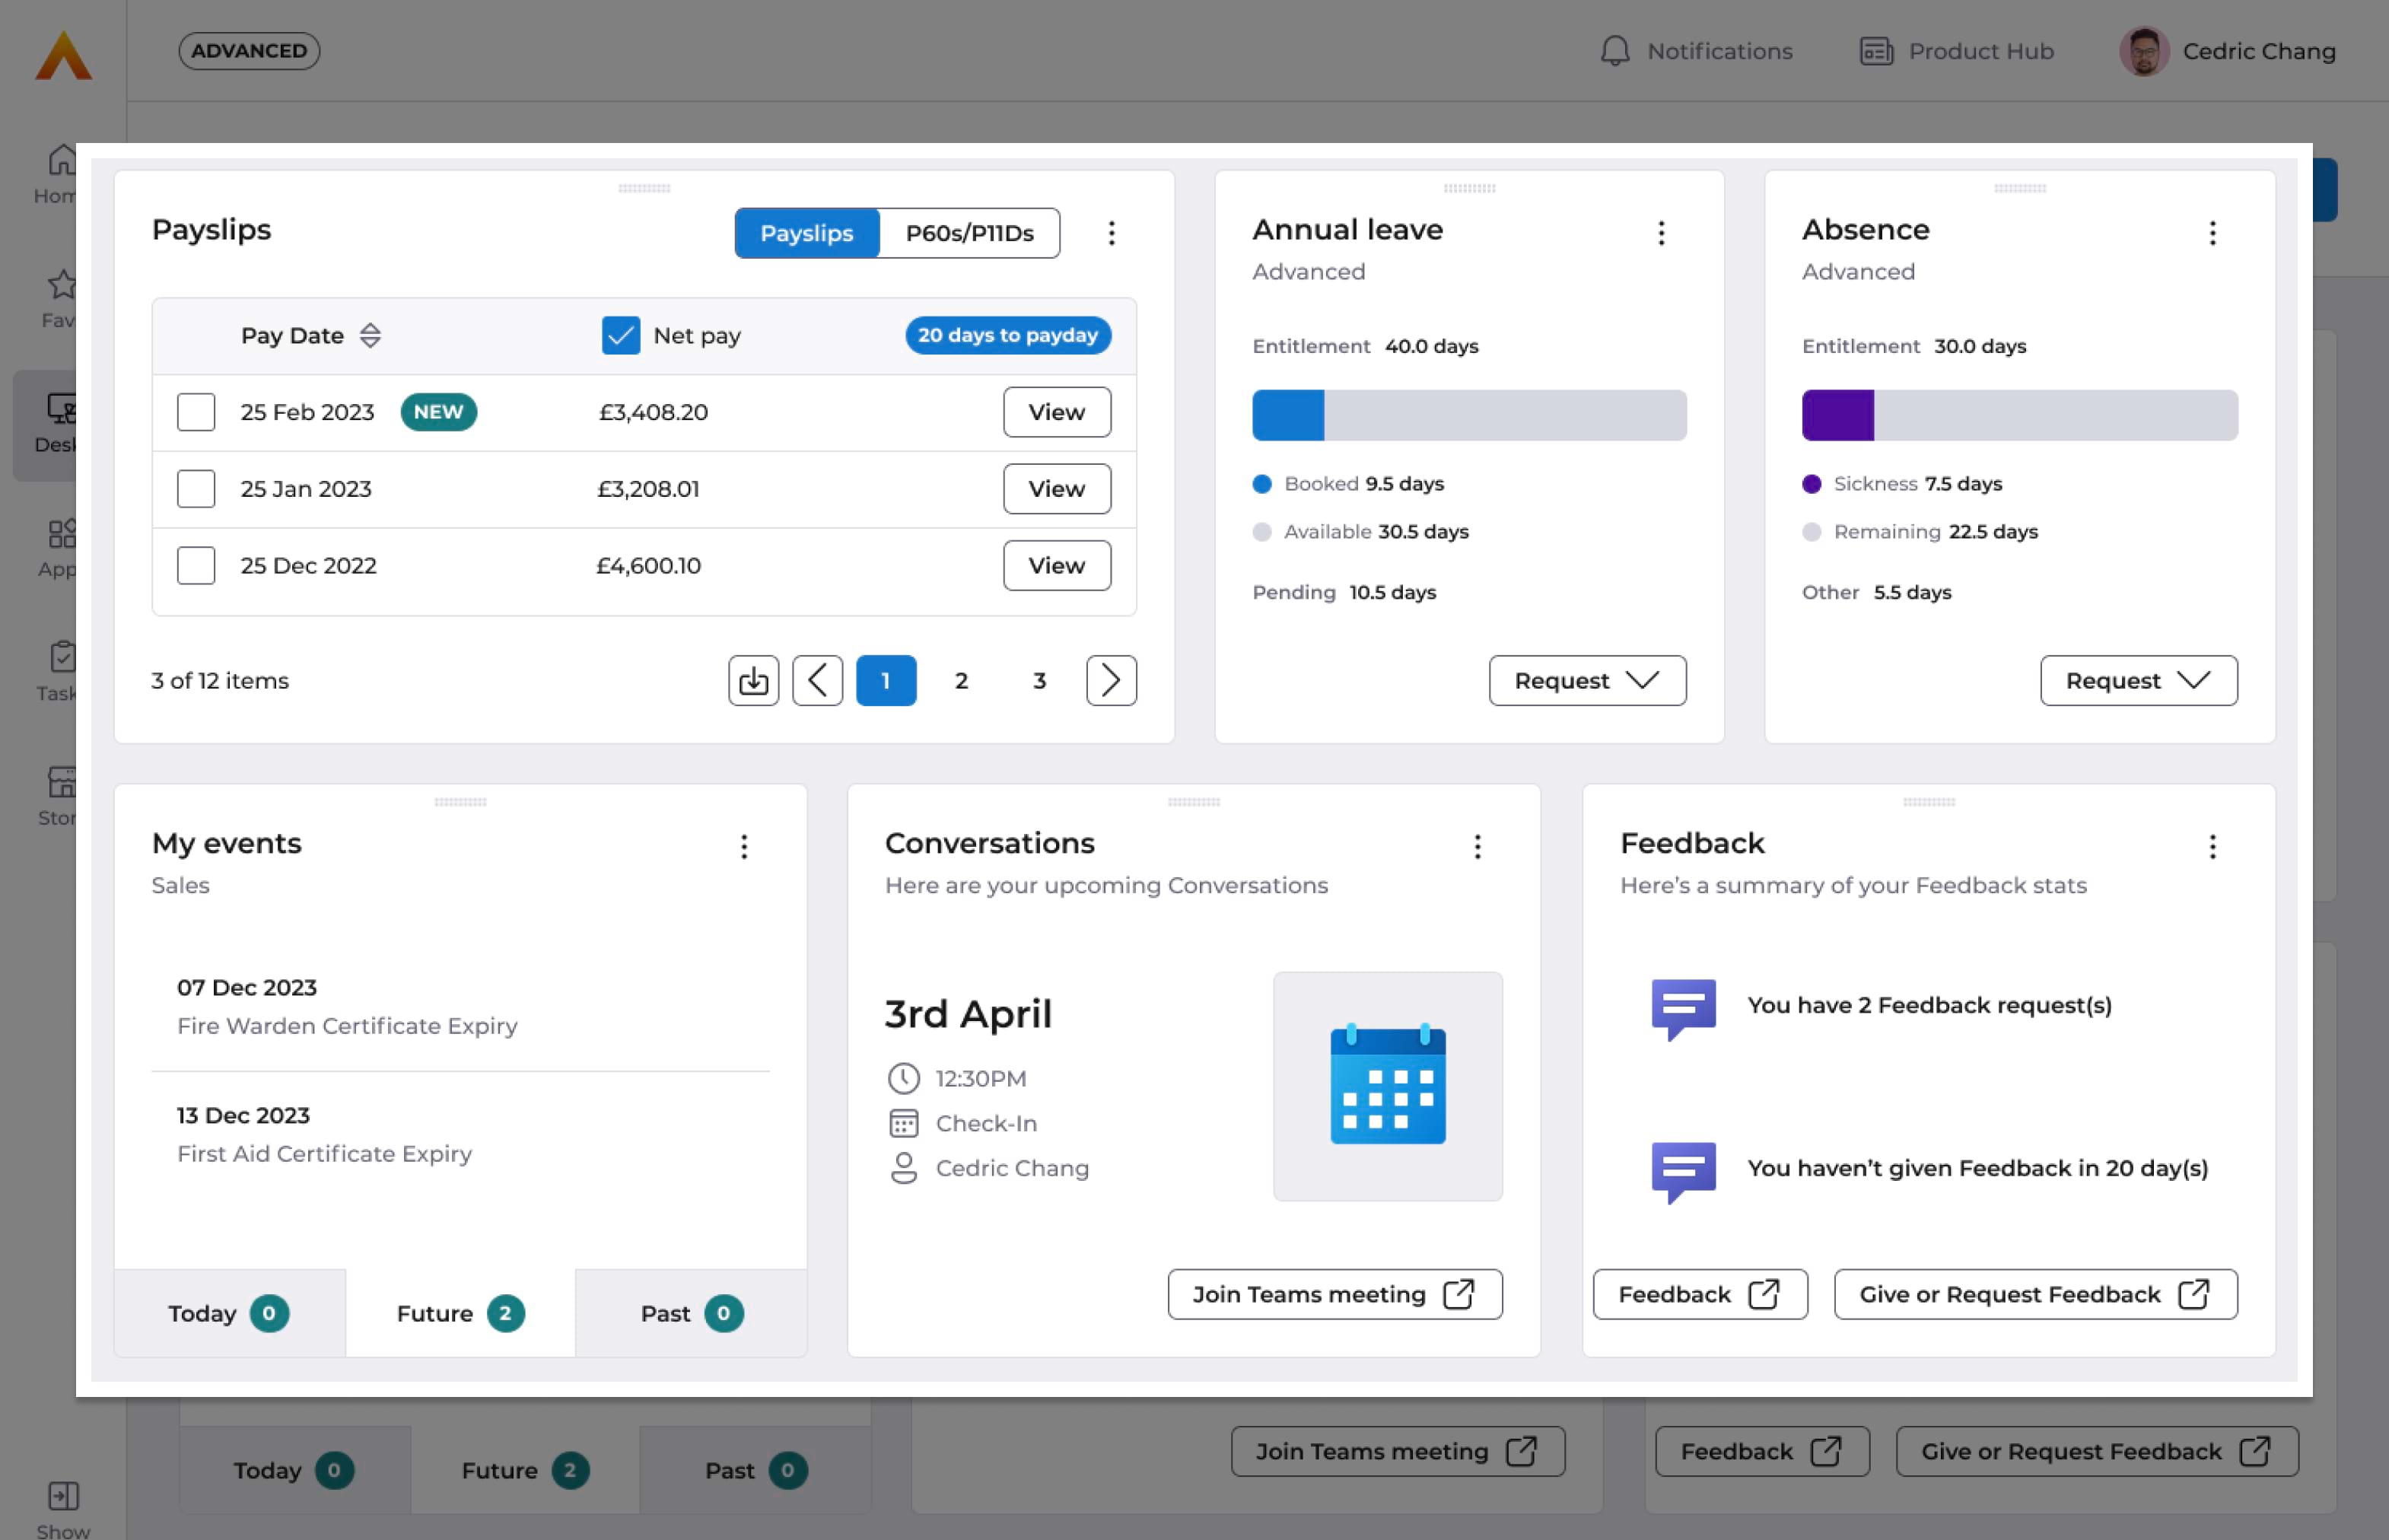Open the Absence card three-dot menu

2212,233
